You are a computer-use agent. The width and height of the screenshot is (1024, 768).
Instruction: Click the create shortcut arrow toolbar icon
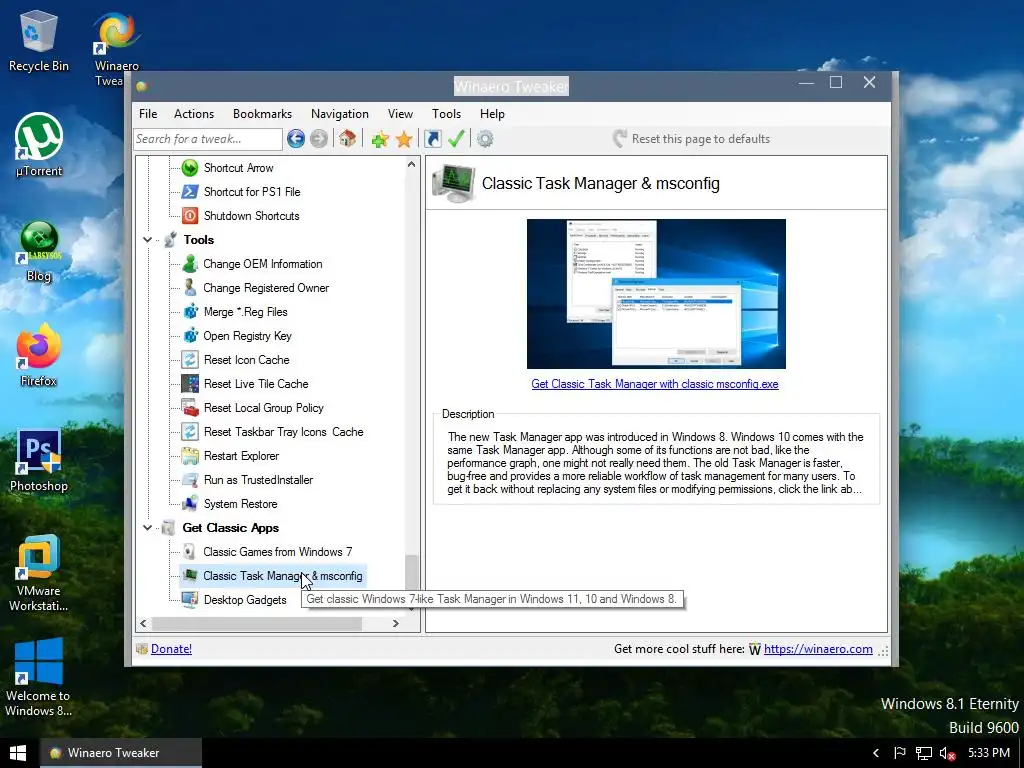tap(433, 138)
